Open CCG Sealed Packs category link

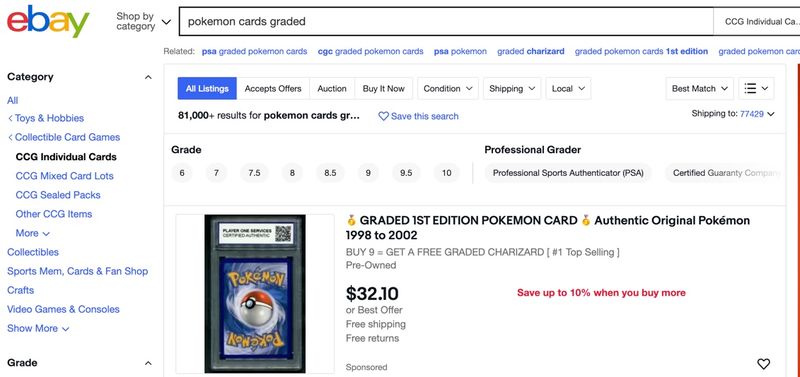point(58,195)
